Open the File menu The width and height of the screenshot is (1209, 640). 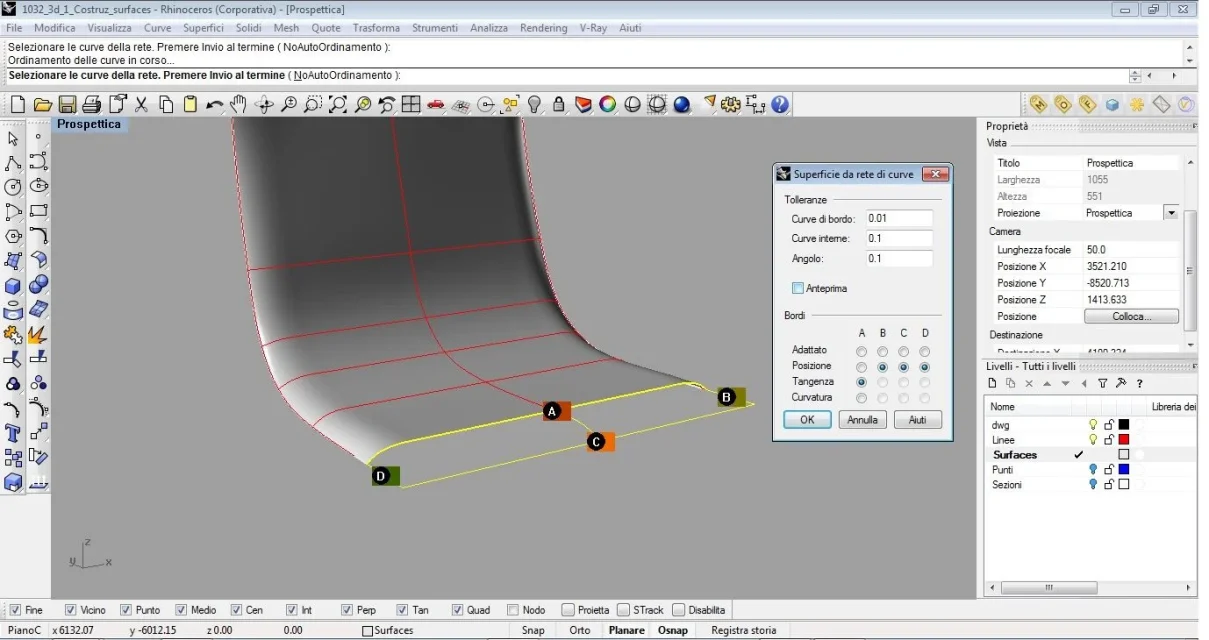coord(14,28)
